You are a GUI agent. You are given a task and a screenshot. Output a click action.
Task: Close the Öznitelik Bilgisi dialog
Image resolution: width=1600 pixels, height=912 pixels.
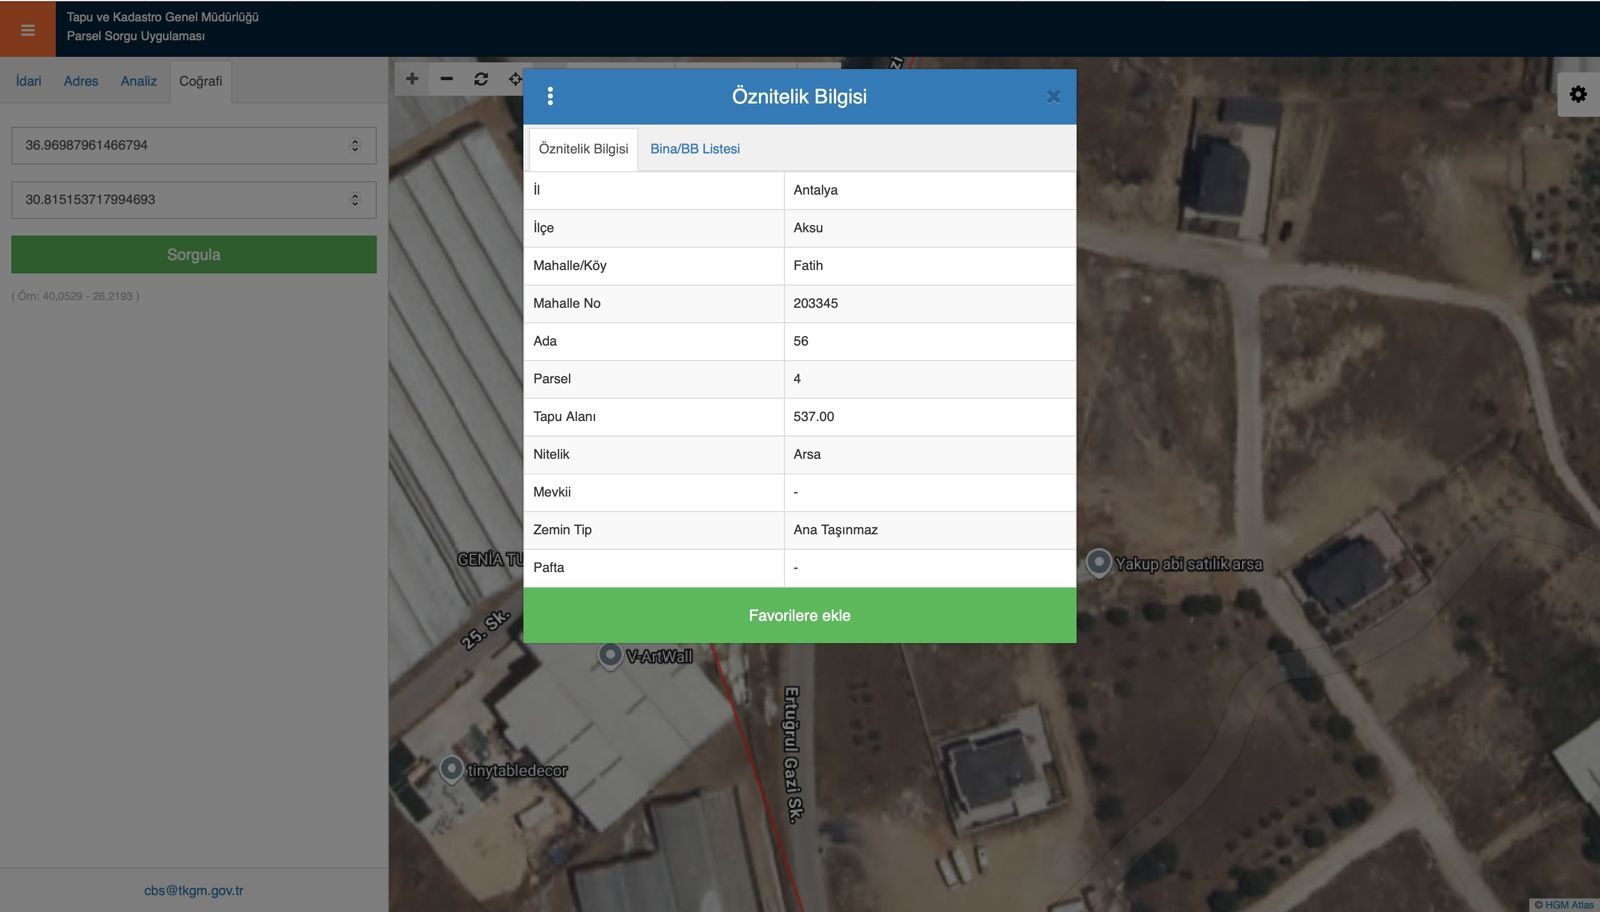(x=1053, y=97)
